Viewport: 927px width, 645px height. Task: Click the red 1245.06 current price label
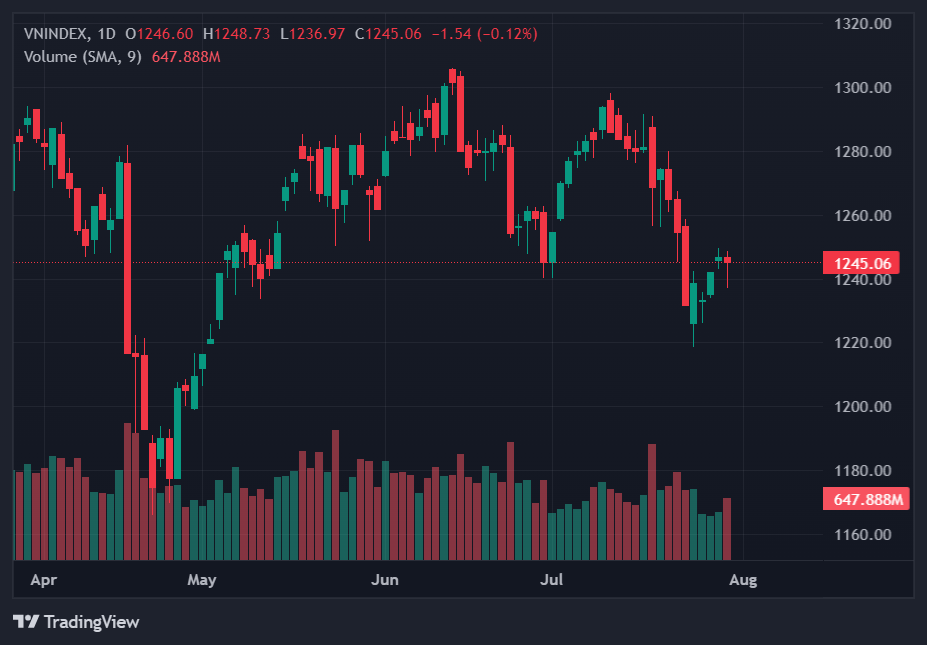[860, 263]
